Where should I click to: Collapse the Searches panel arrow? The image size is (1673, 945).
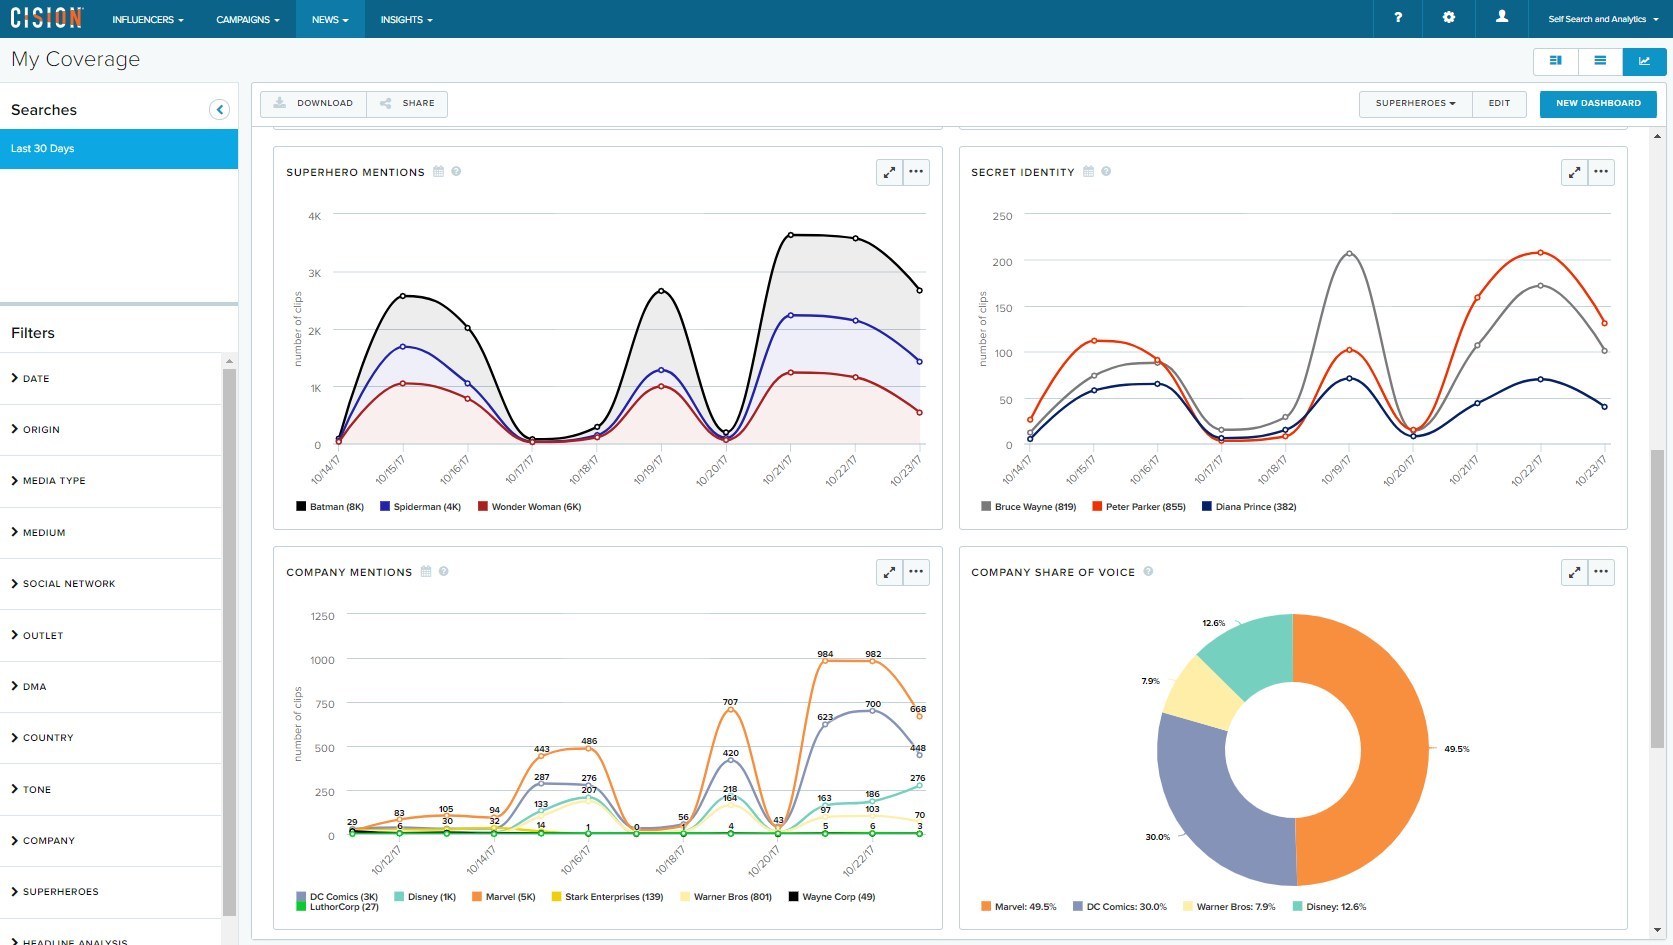coord(220,110)
